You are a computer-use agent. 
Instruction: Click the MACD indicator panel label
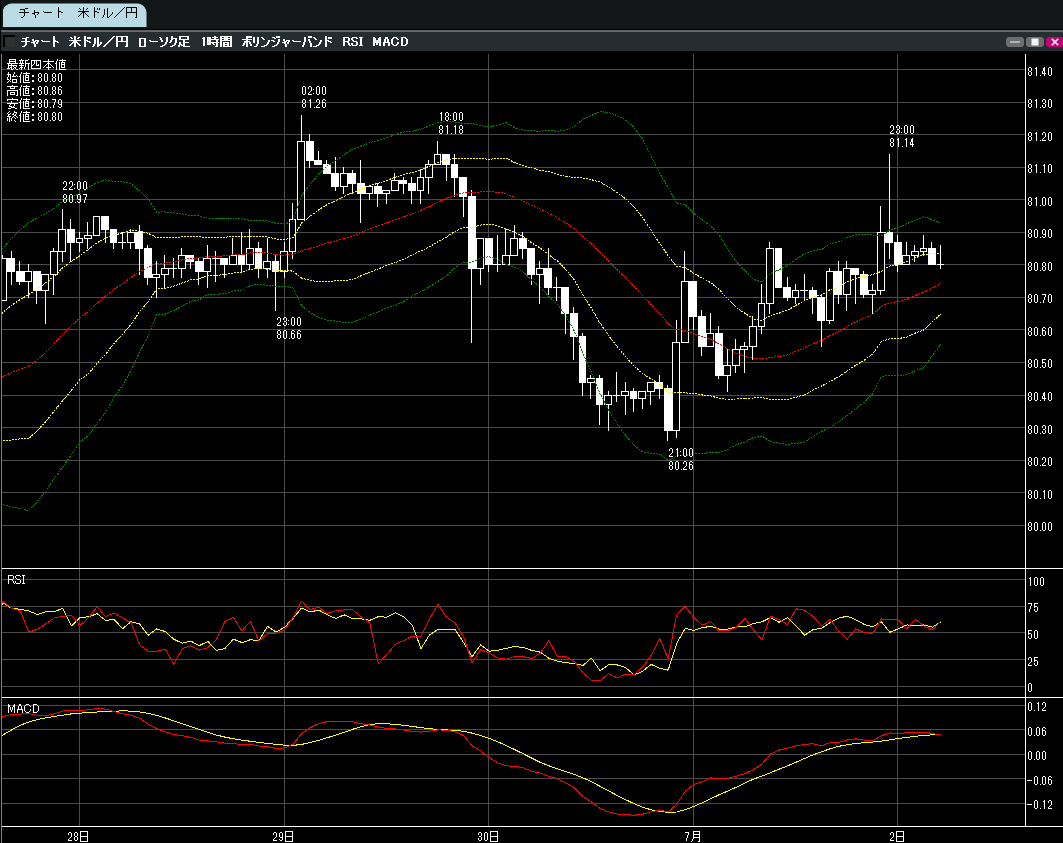23,709
